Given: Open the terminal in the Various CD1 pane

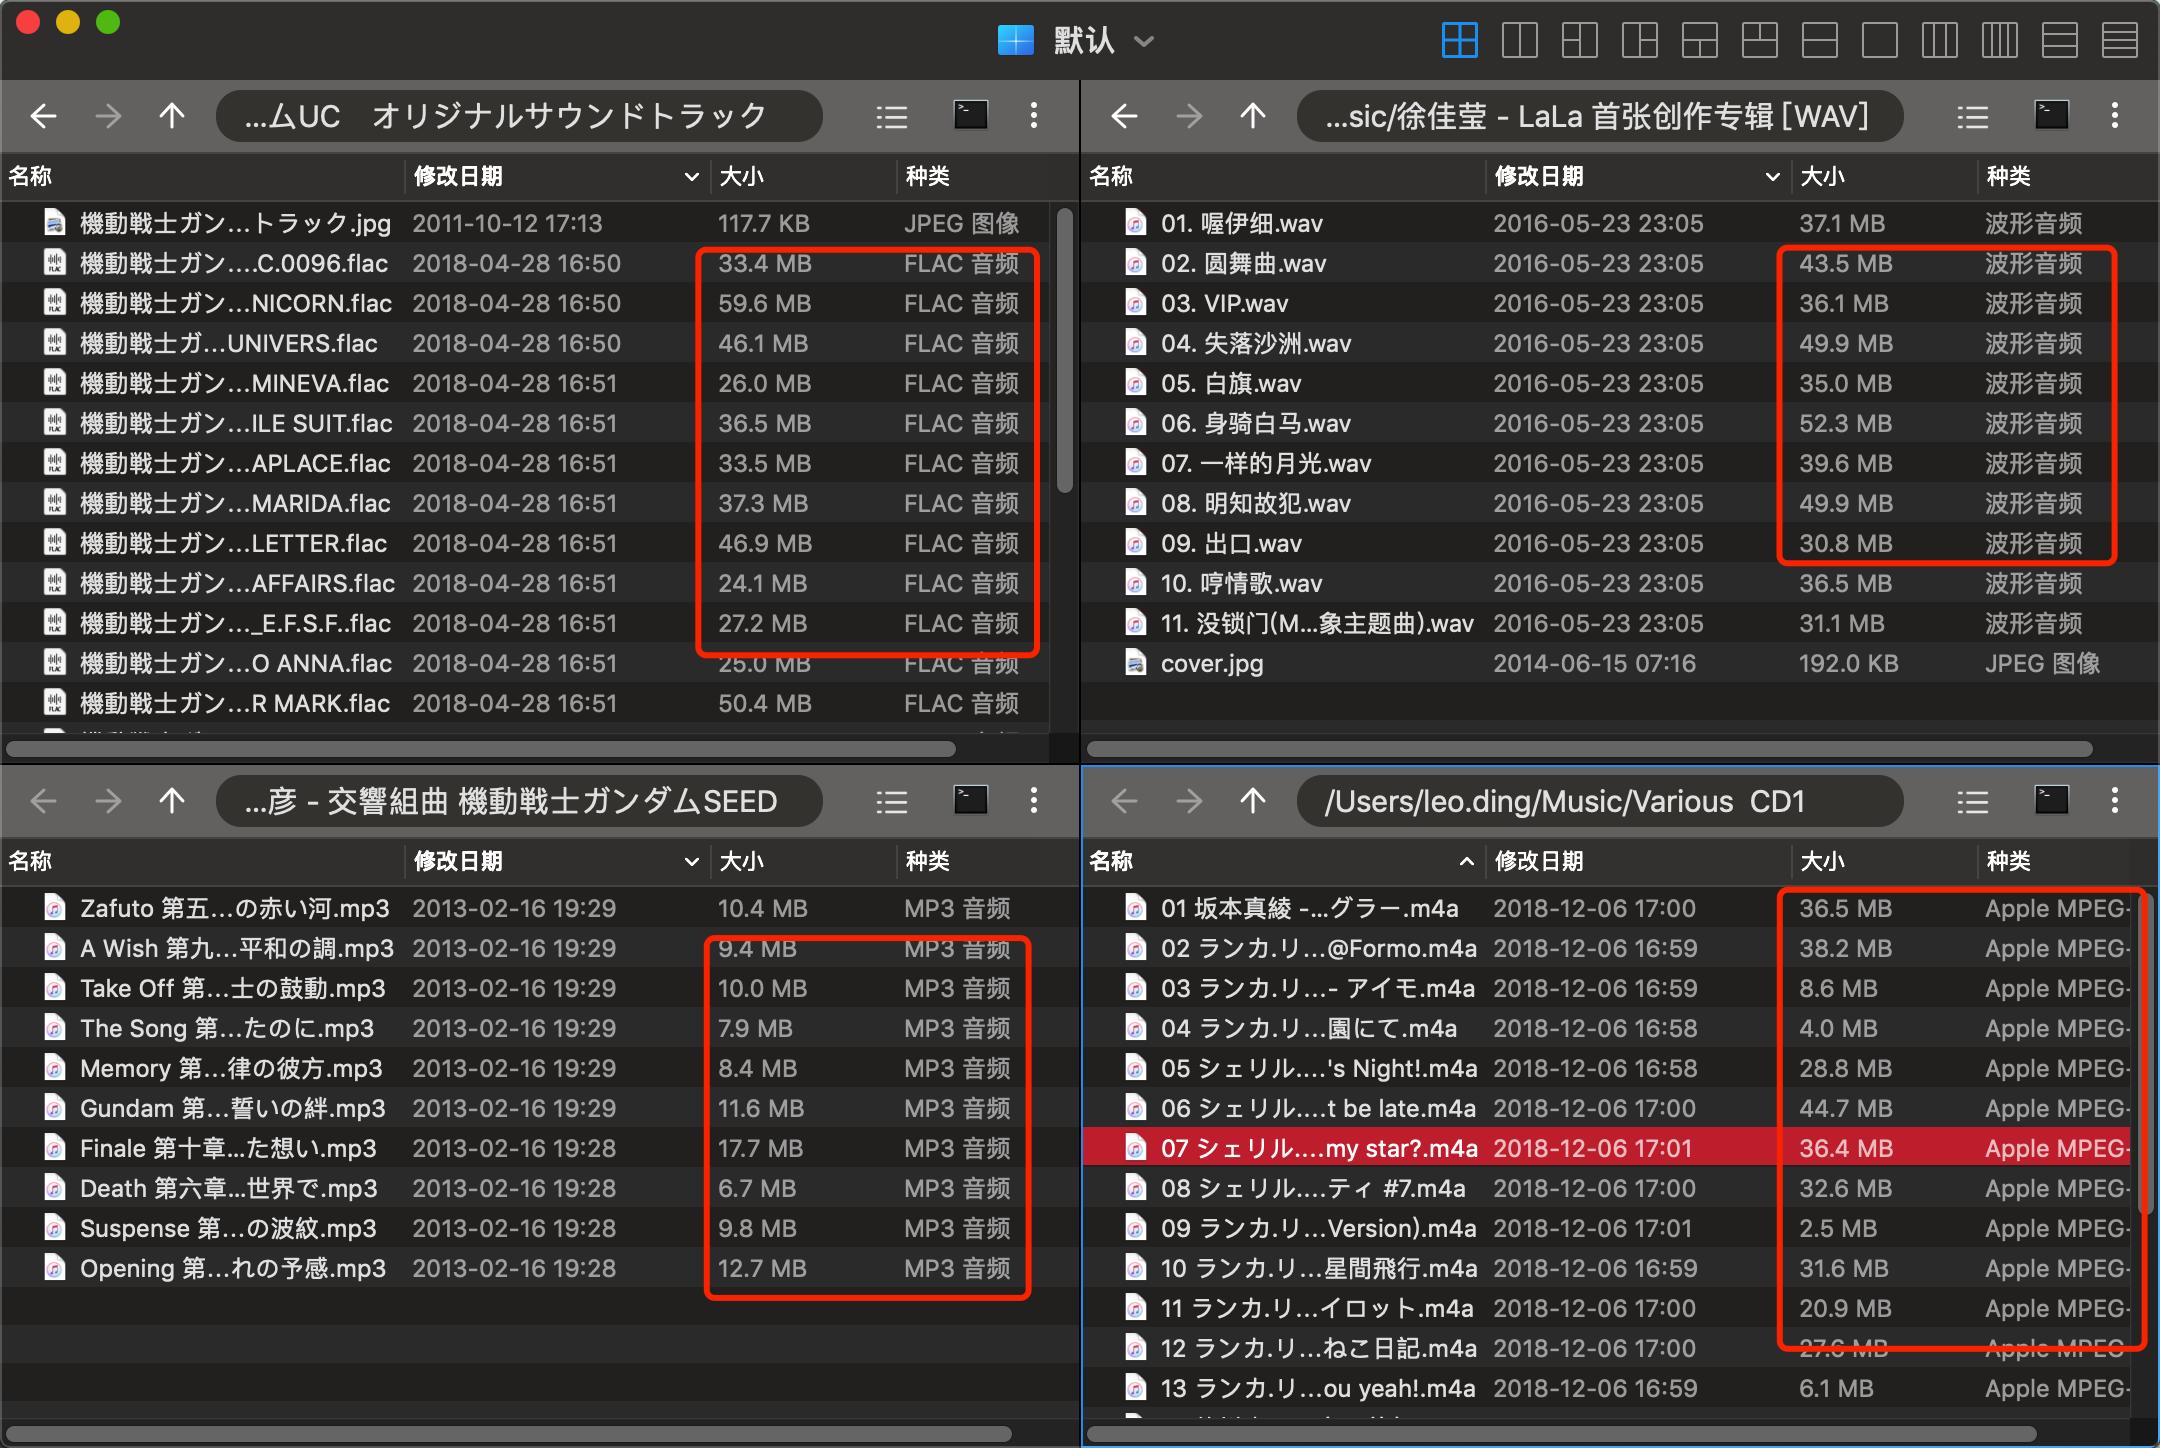Looking at the screenshot, I should [2051, 801].
